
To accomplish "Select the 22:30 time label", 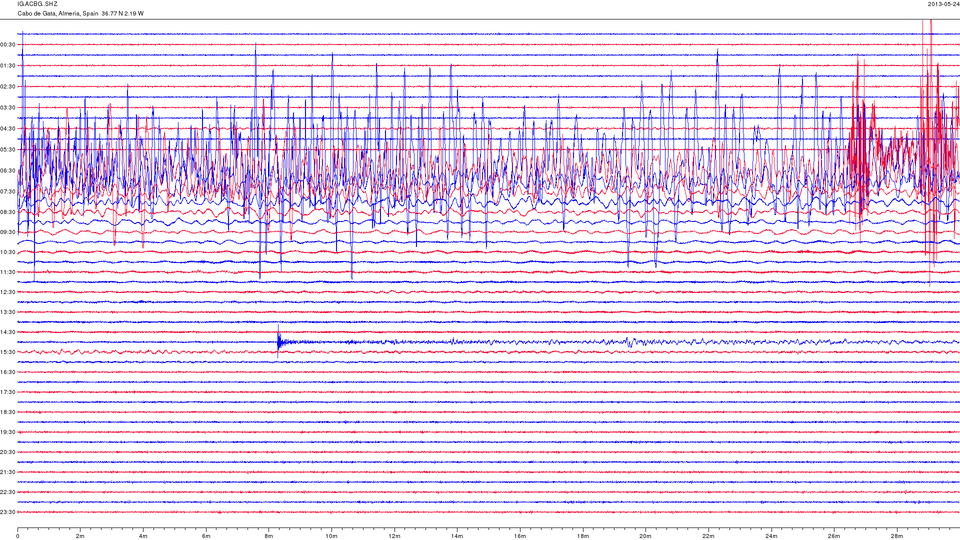I will click(7, 492).
